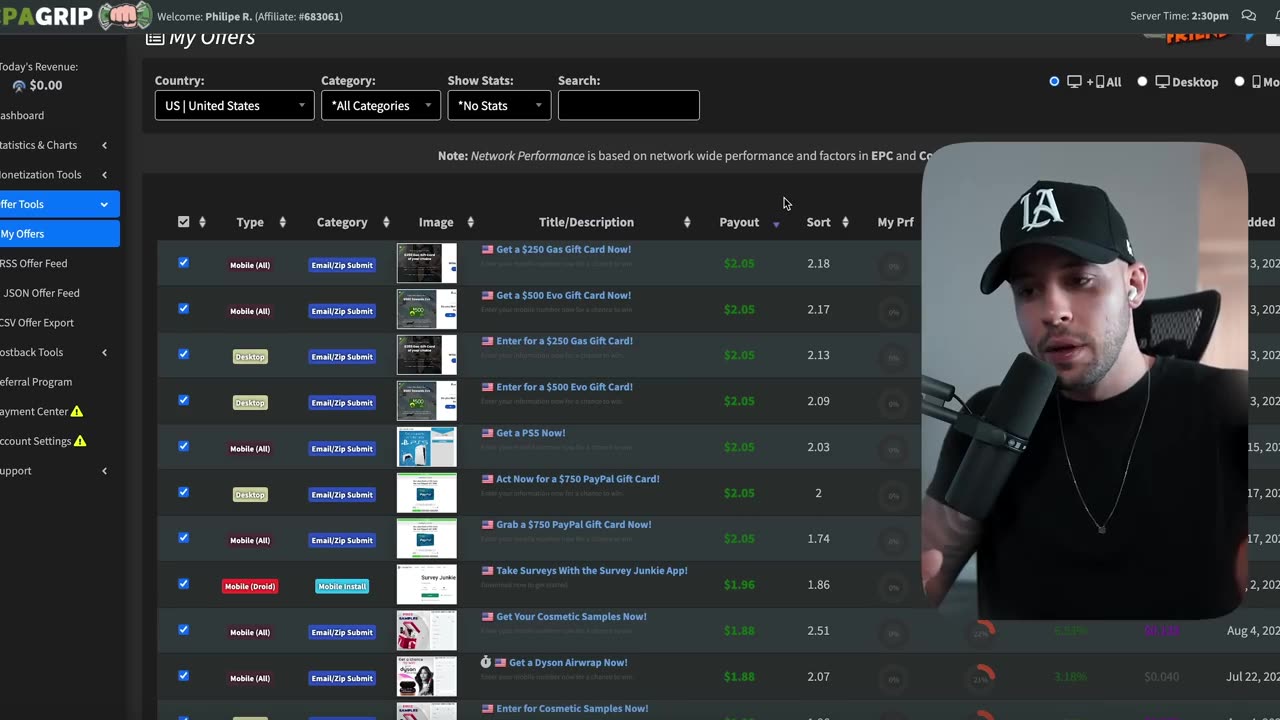Click the stopwatch icon on Dyson Airwrap offer
The width and height of the screenshot is (1280, 720).
(486, 662)
